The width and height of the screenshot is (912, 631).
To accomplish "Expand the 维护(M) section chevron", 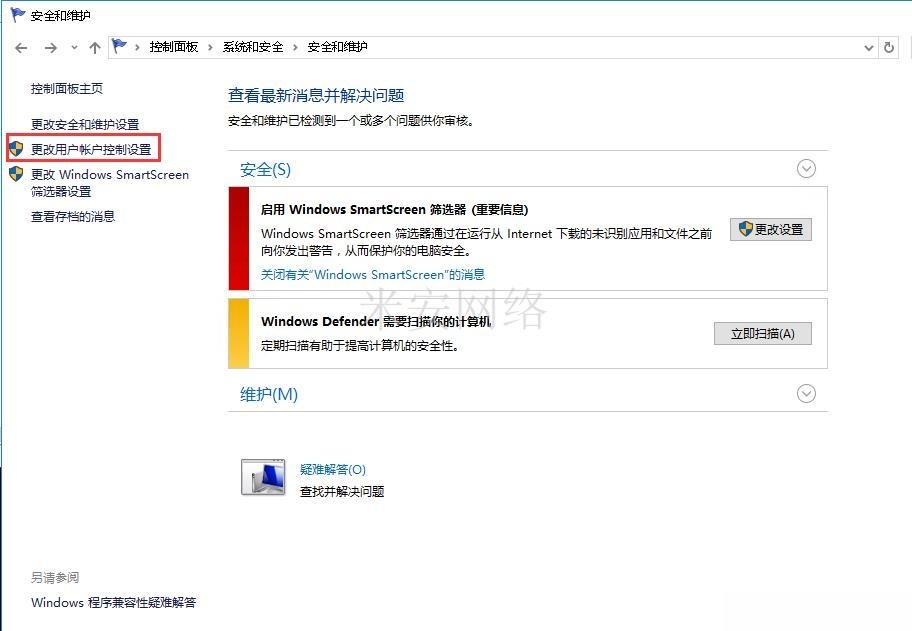I will (806, 394).
